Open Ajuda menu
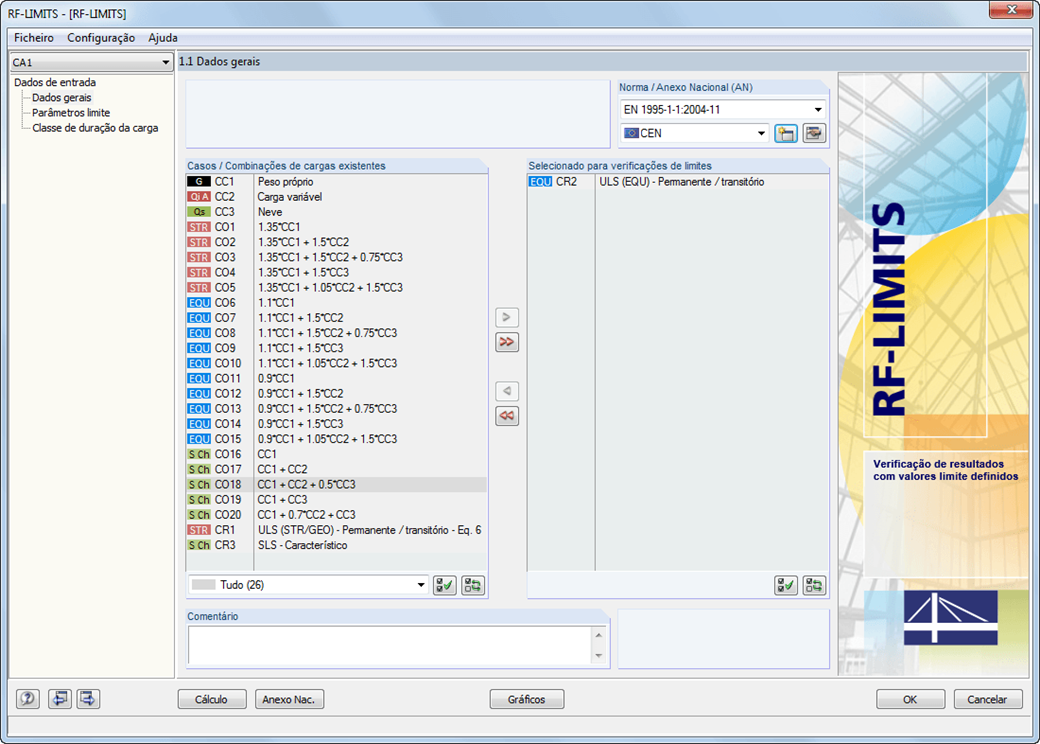 [x=162, y=38]
